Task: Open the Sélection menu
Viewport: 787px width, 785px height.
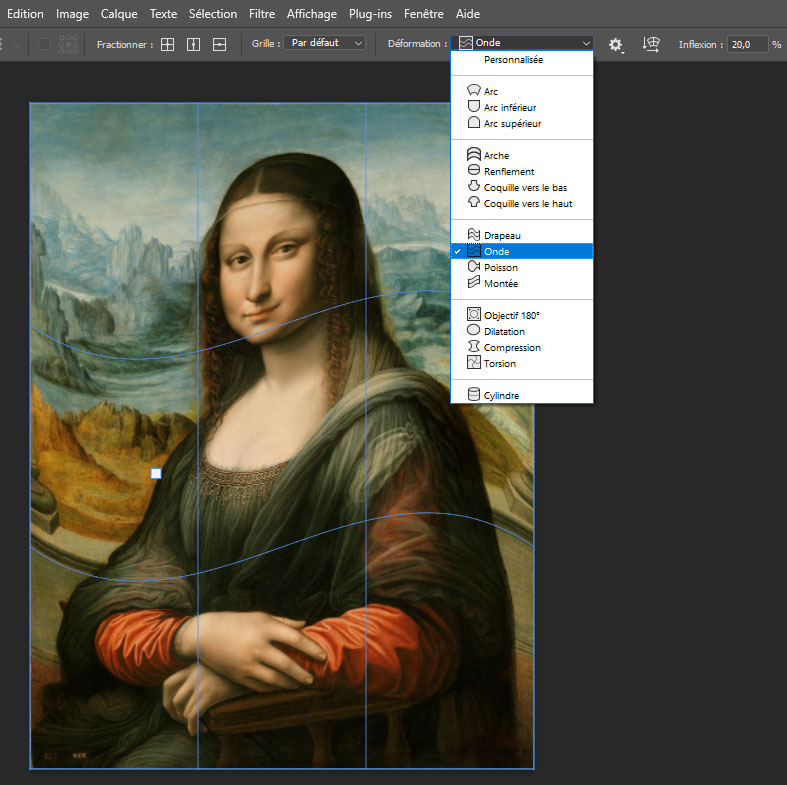Action: click(213, 14)
